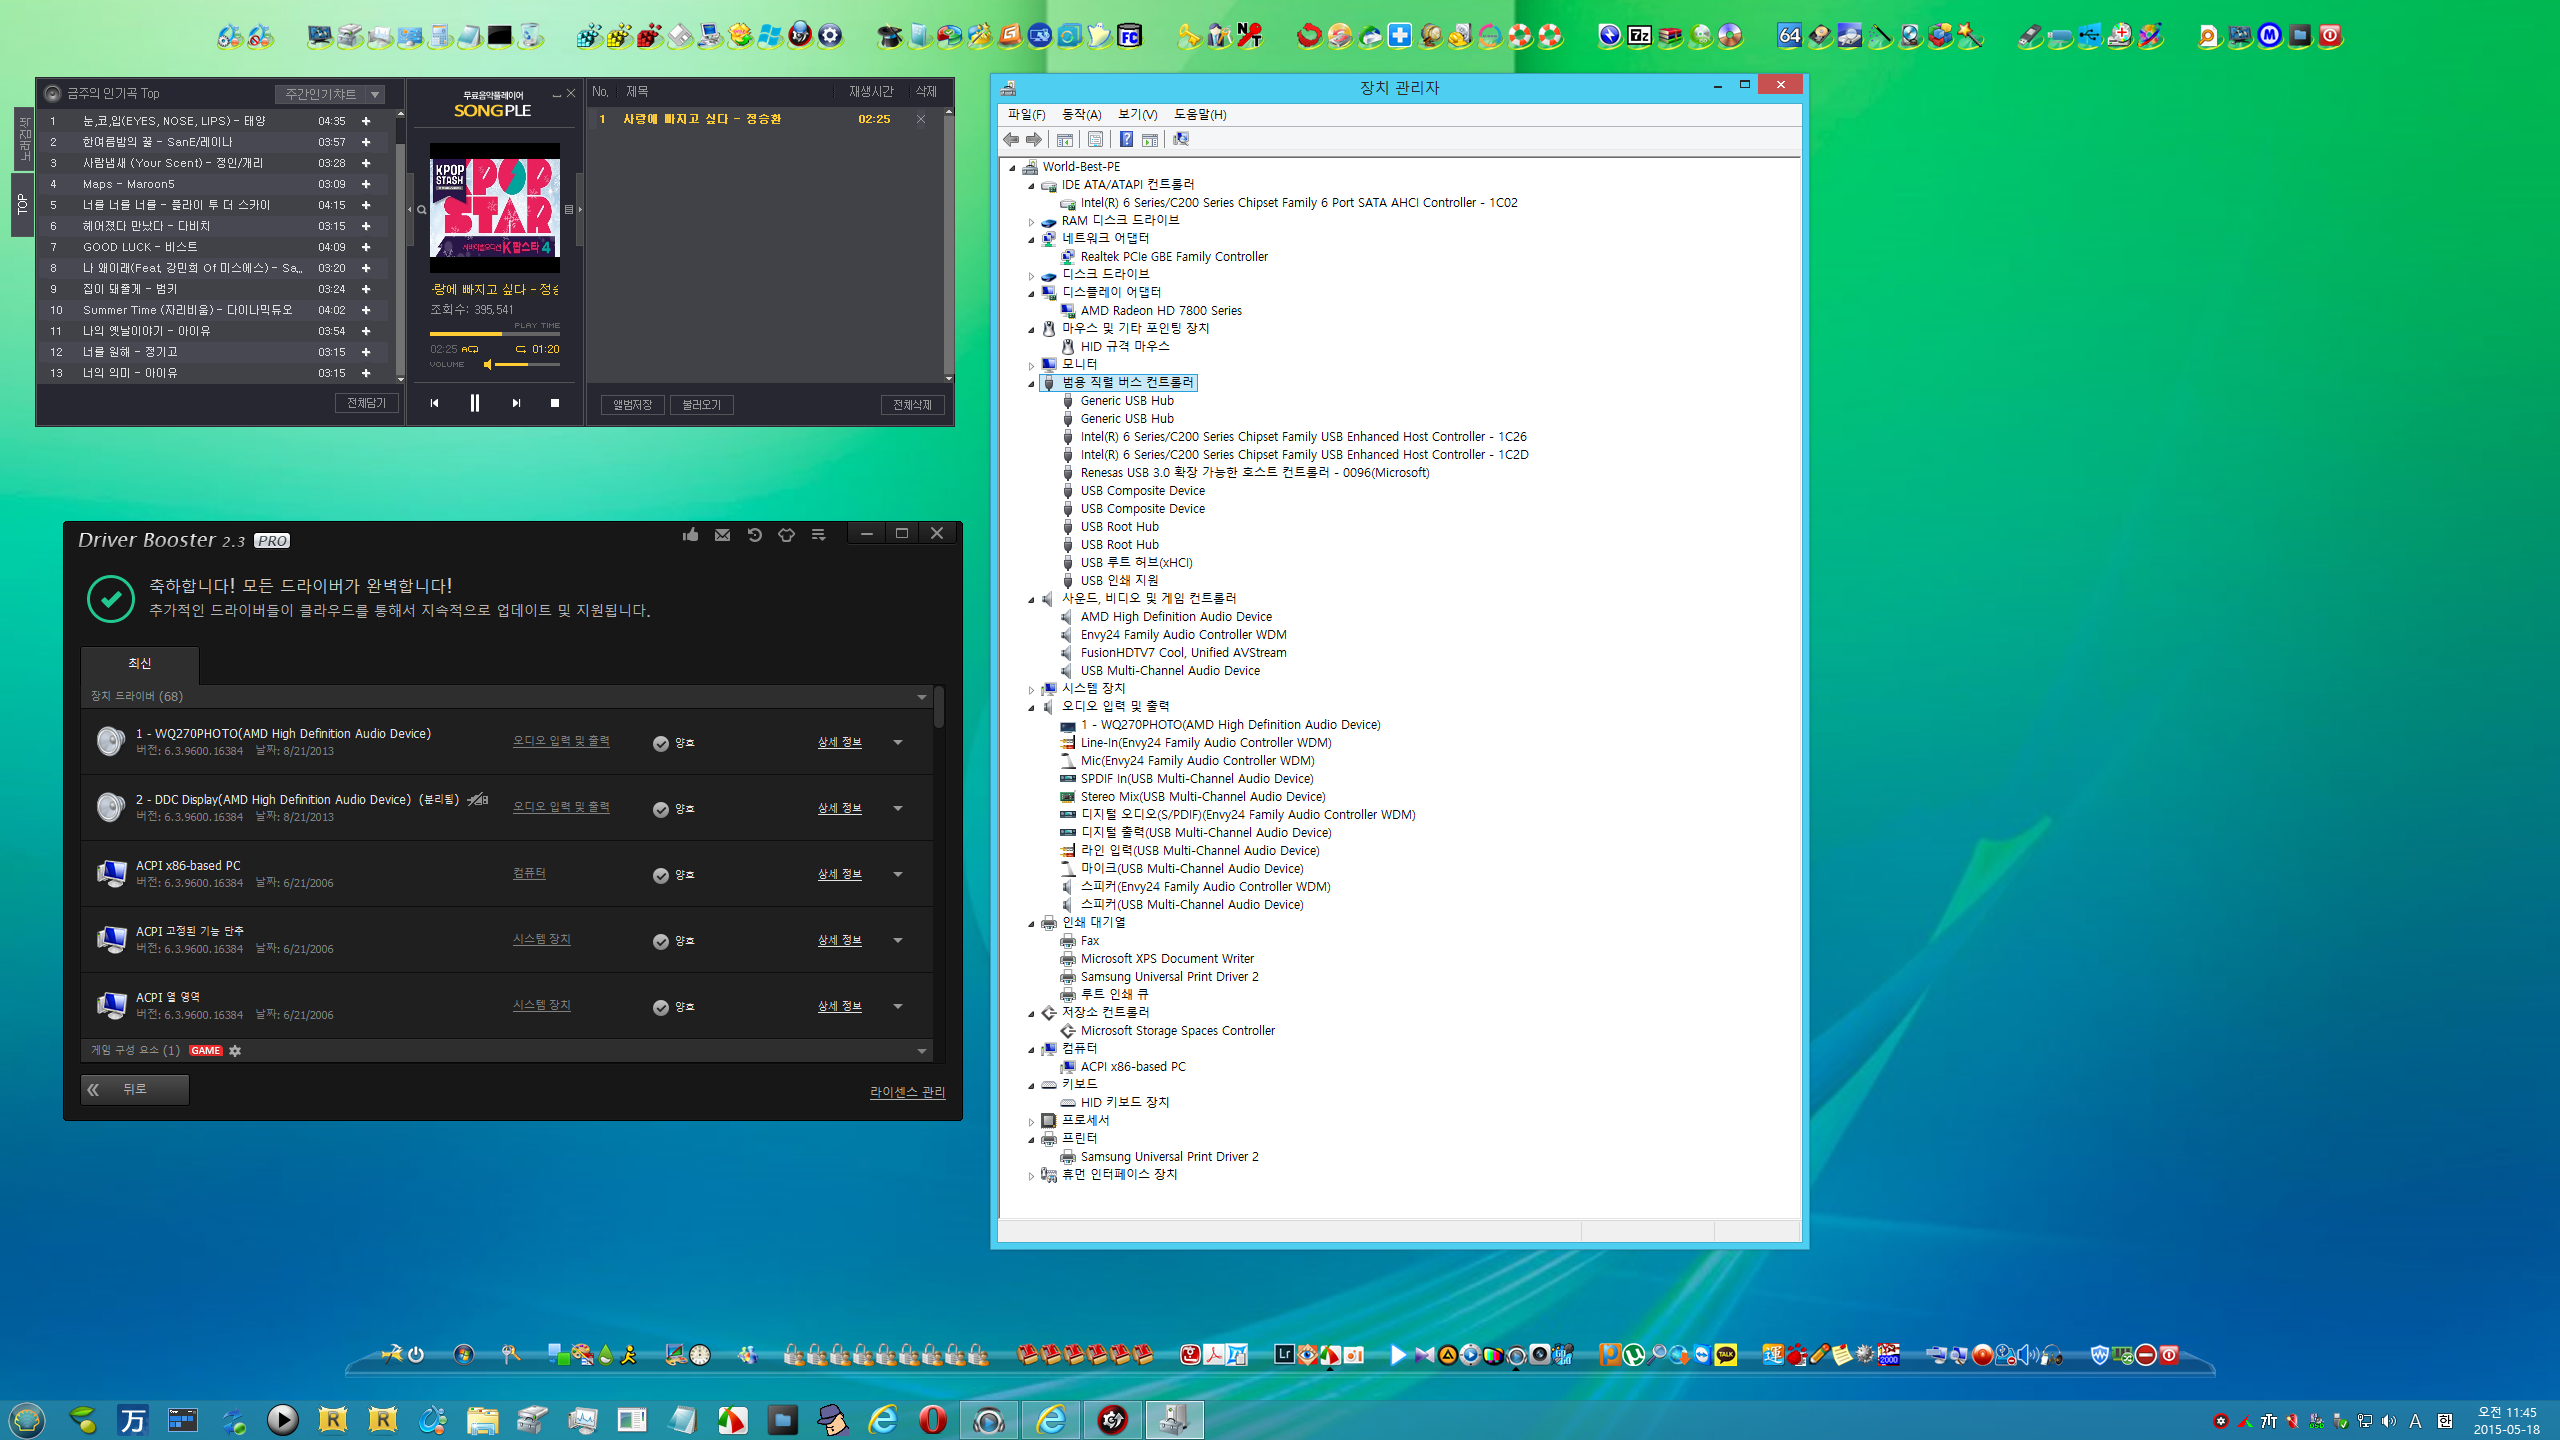Open the 도움말(H) menu in Device Manager
Viewport: 2560px width, 1440px height.
[x=1200, y=115]
